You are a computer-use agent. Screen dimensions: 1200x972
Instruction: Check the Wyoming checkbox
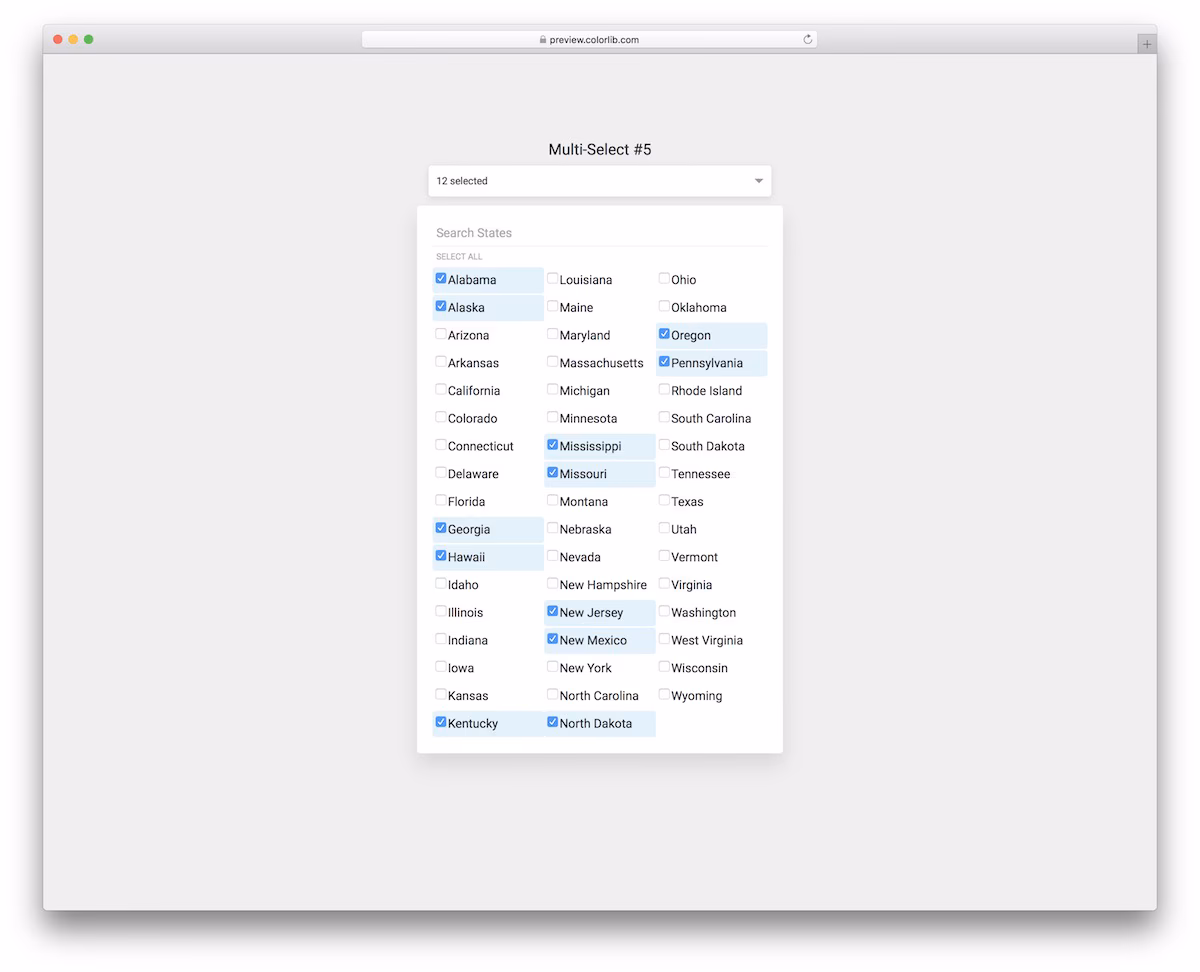(x=664, y=694)
